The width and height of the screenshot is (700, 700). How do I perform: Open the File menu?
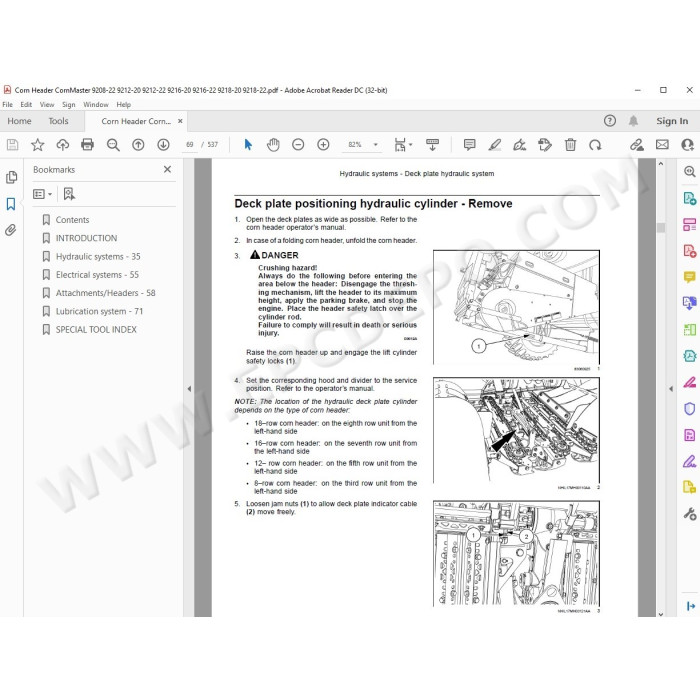[x=8, y=104]
